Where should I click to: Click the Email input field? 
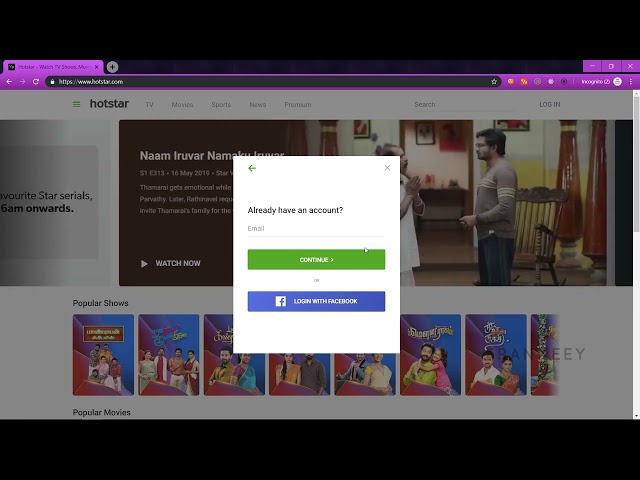(x=316, y=229)
